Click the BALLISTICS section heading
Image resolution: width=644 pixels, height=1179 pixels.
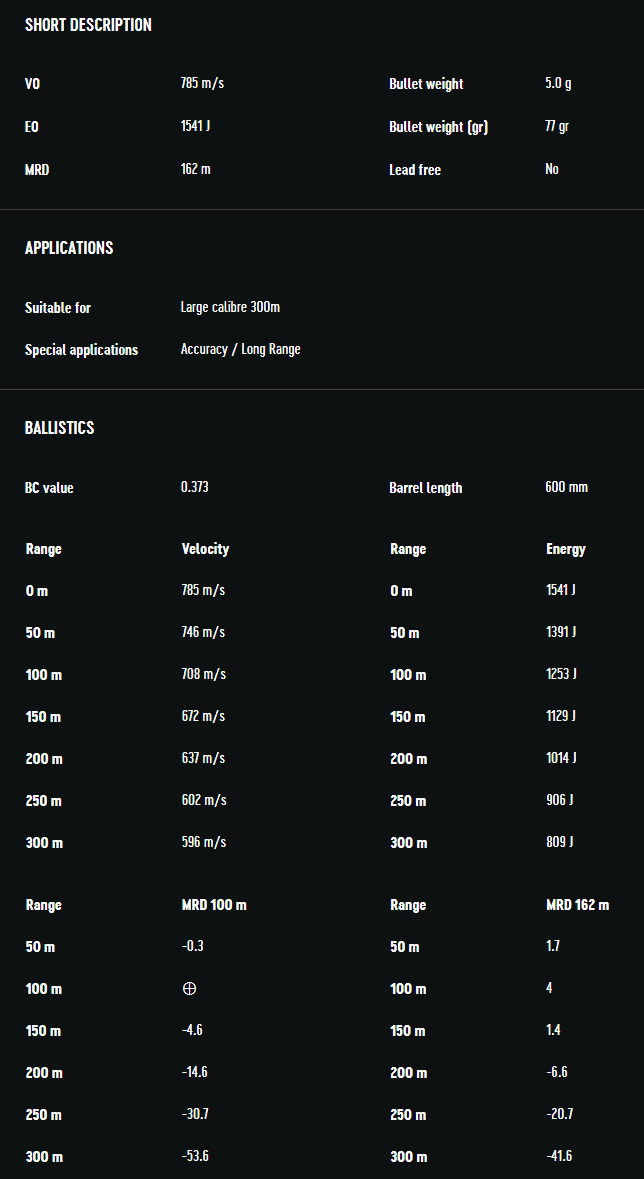[59, 428]
